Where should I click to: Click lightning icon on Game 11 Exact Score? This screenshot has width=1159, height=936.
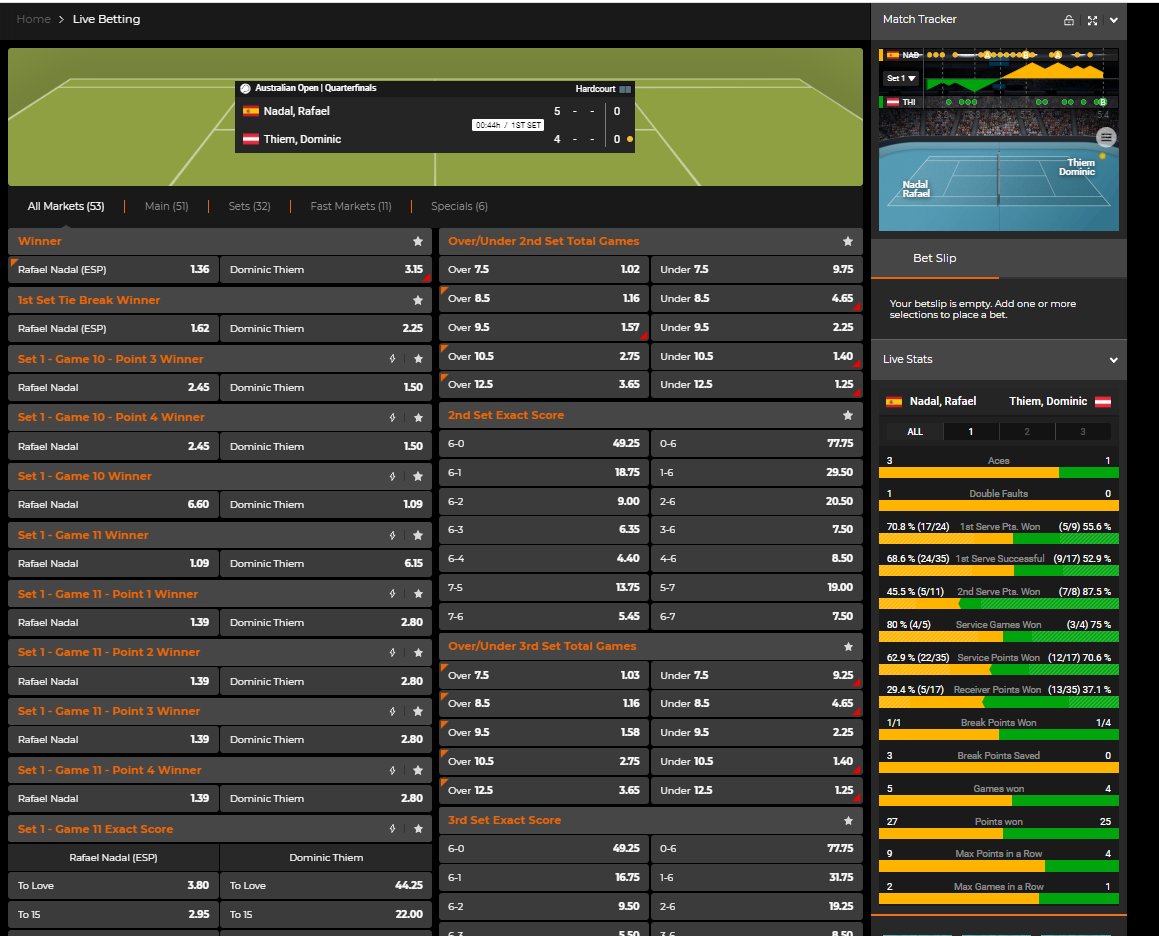tap(392, 829)
